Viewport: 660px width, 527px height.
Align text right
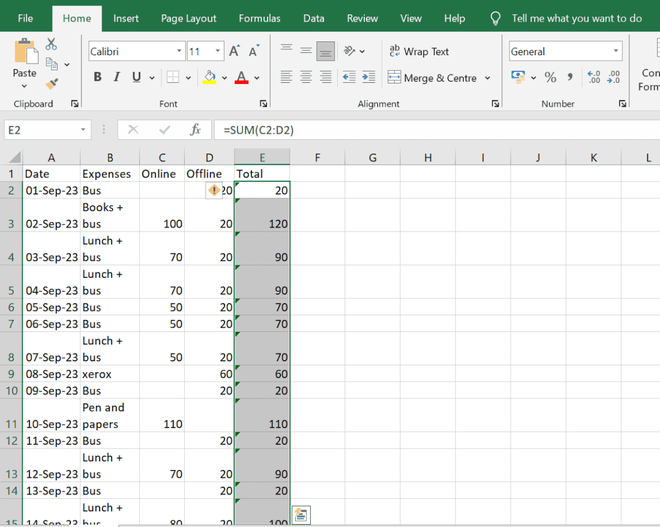[325, 77]
